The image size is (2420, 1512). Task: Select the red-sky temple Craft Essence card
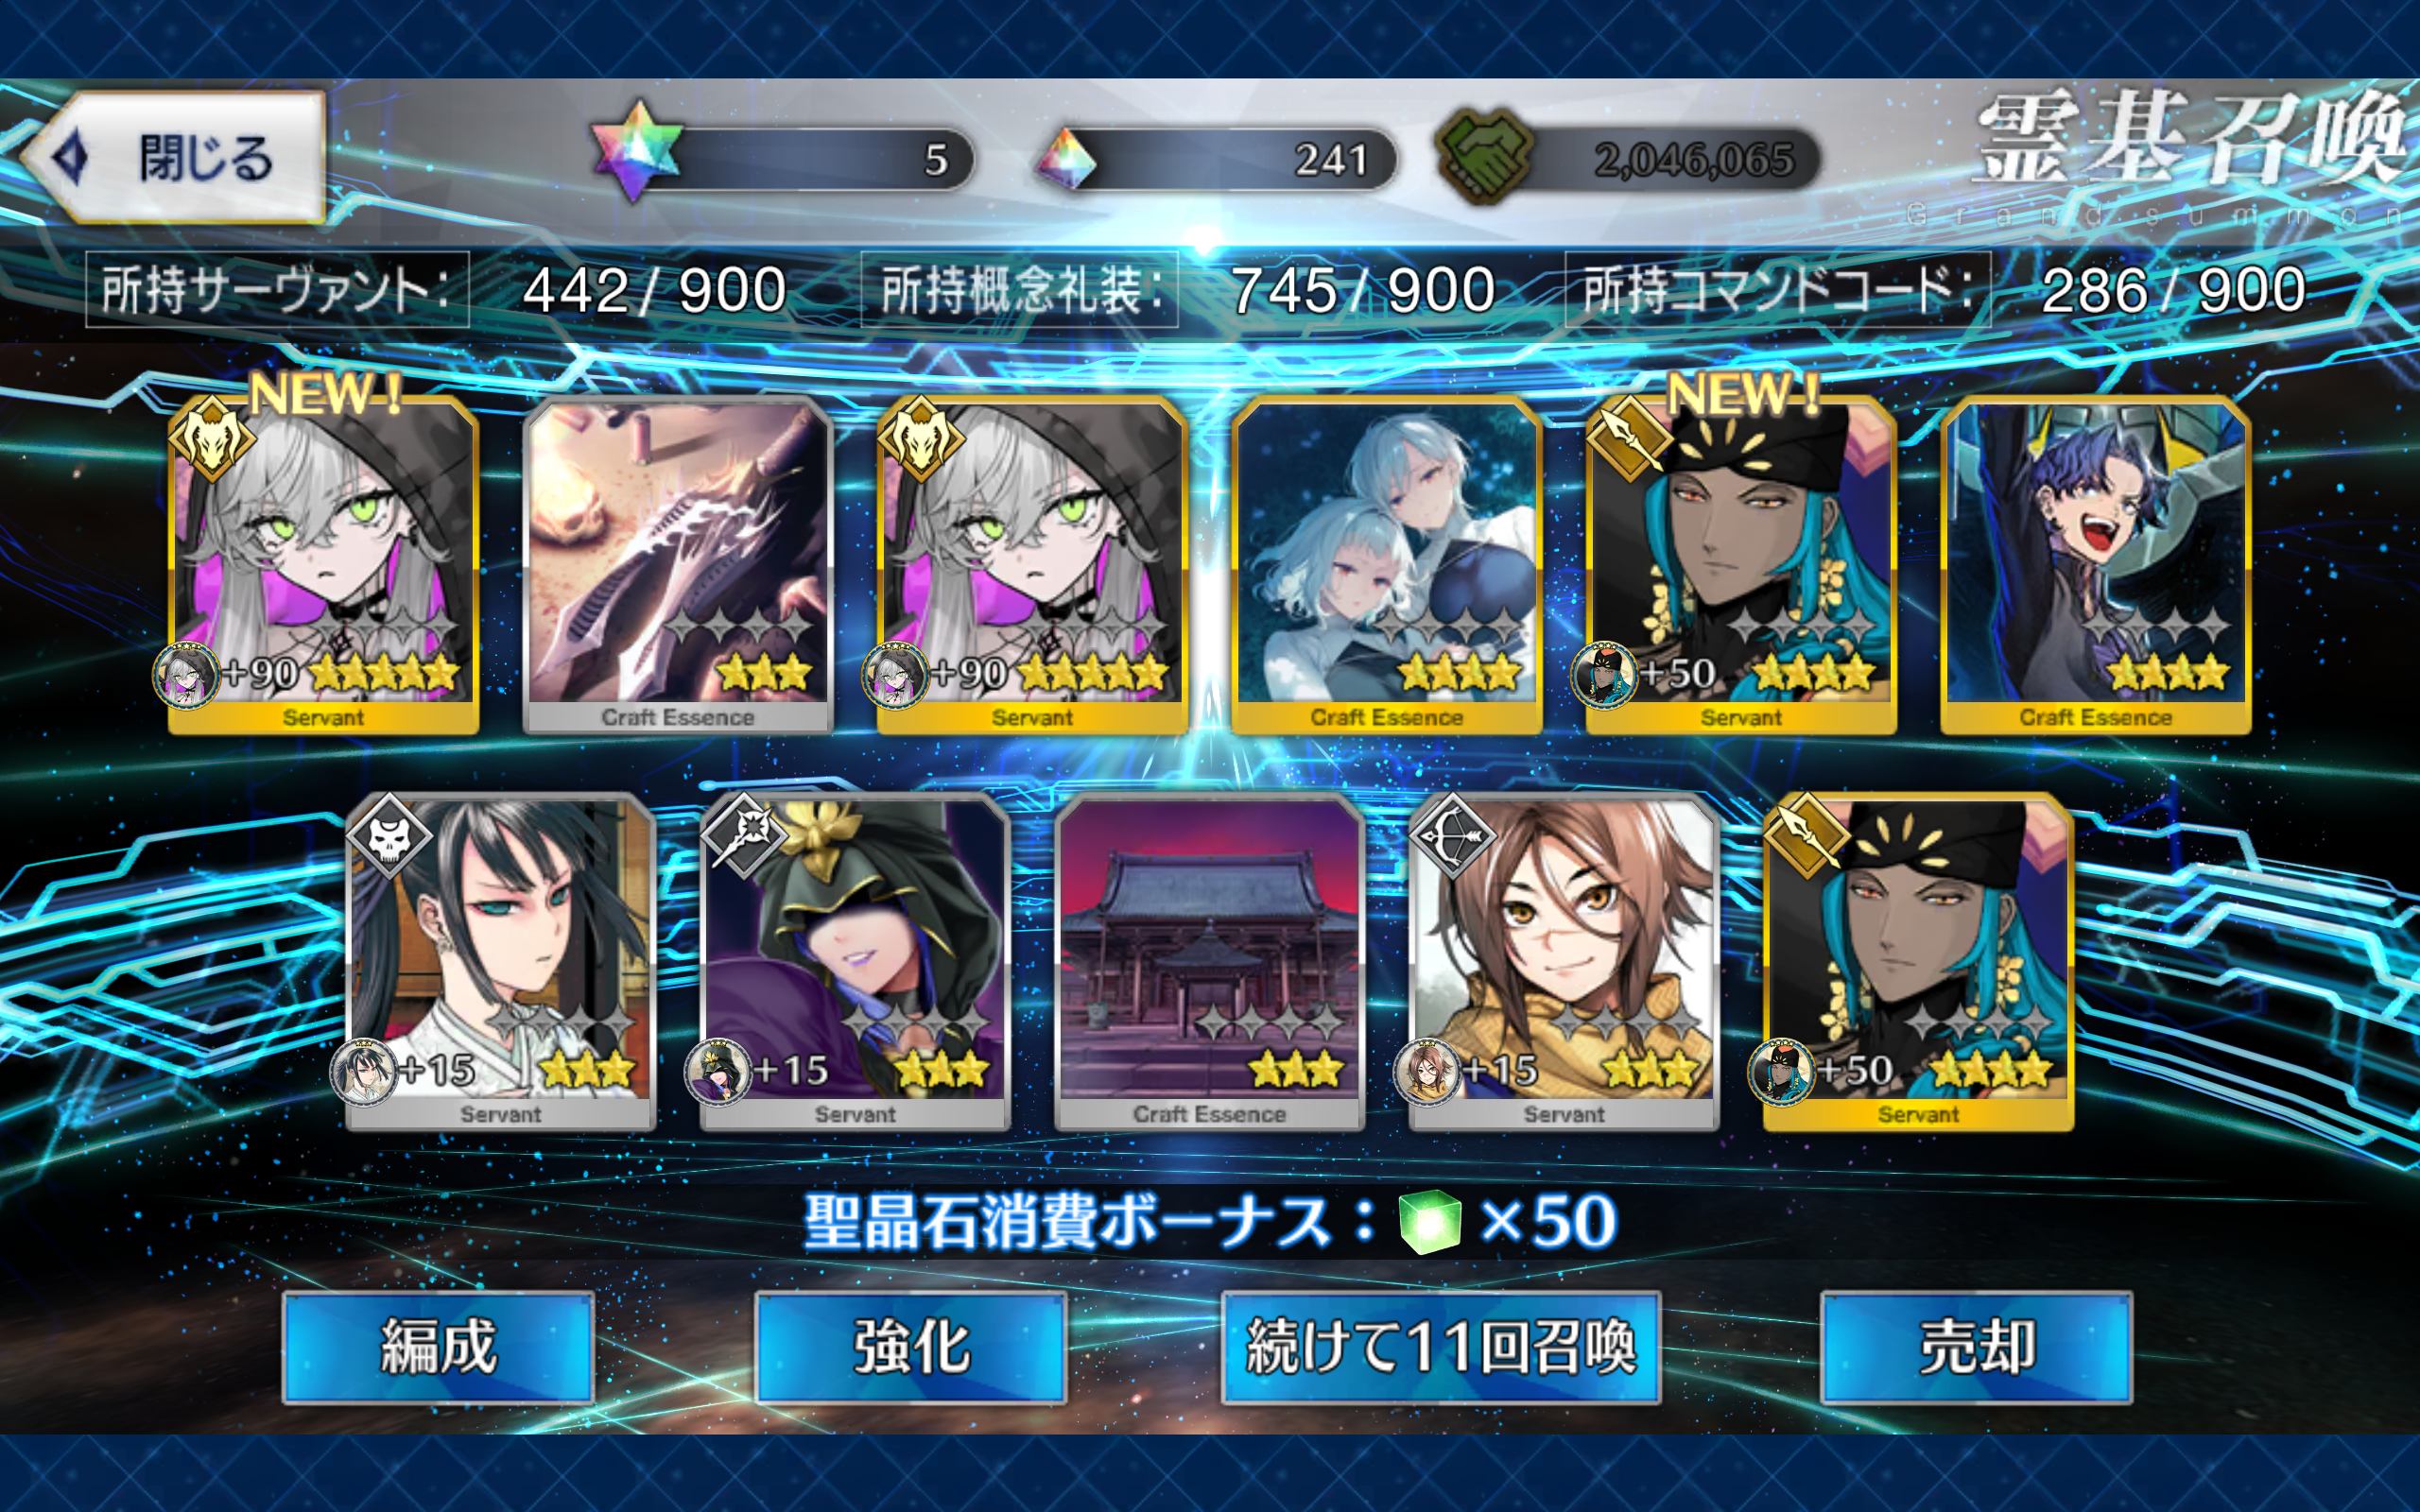click(x=1210, y=963)
